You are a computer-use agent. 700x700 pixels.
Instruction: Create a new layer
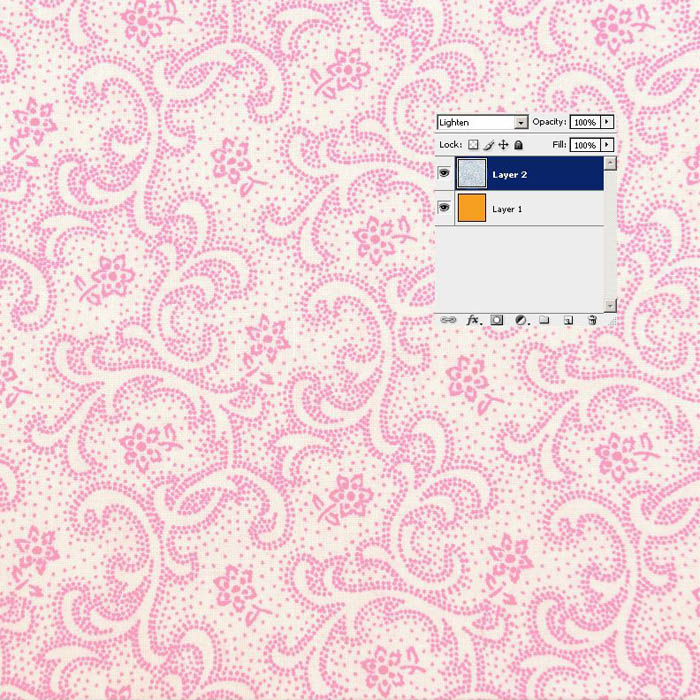(568, 320)
